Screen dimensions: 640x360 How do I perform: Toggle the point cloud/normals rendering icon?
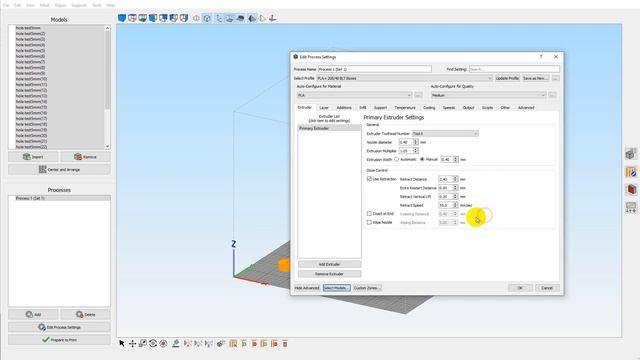tap(262, 18)
